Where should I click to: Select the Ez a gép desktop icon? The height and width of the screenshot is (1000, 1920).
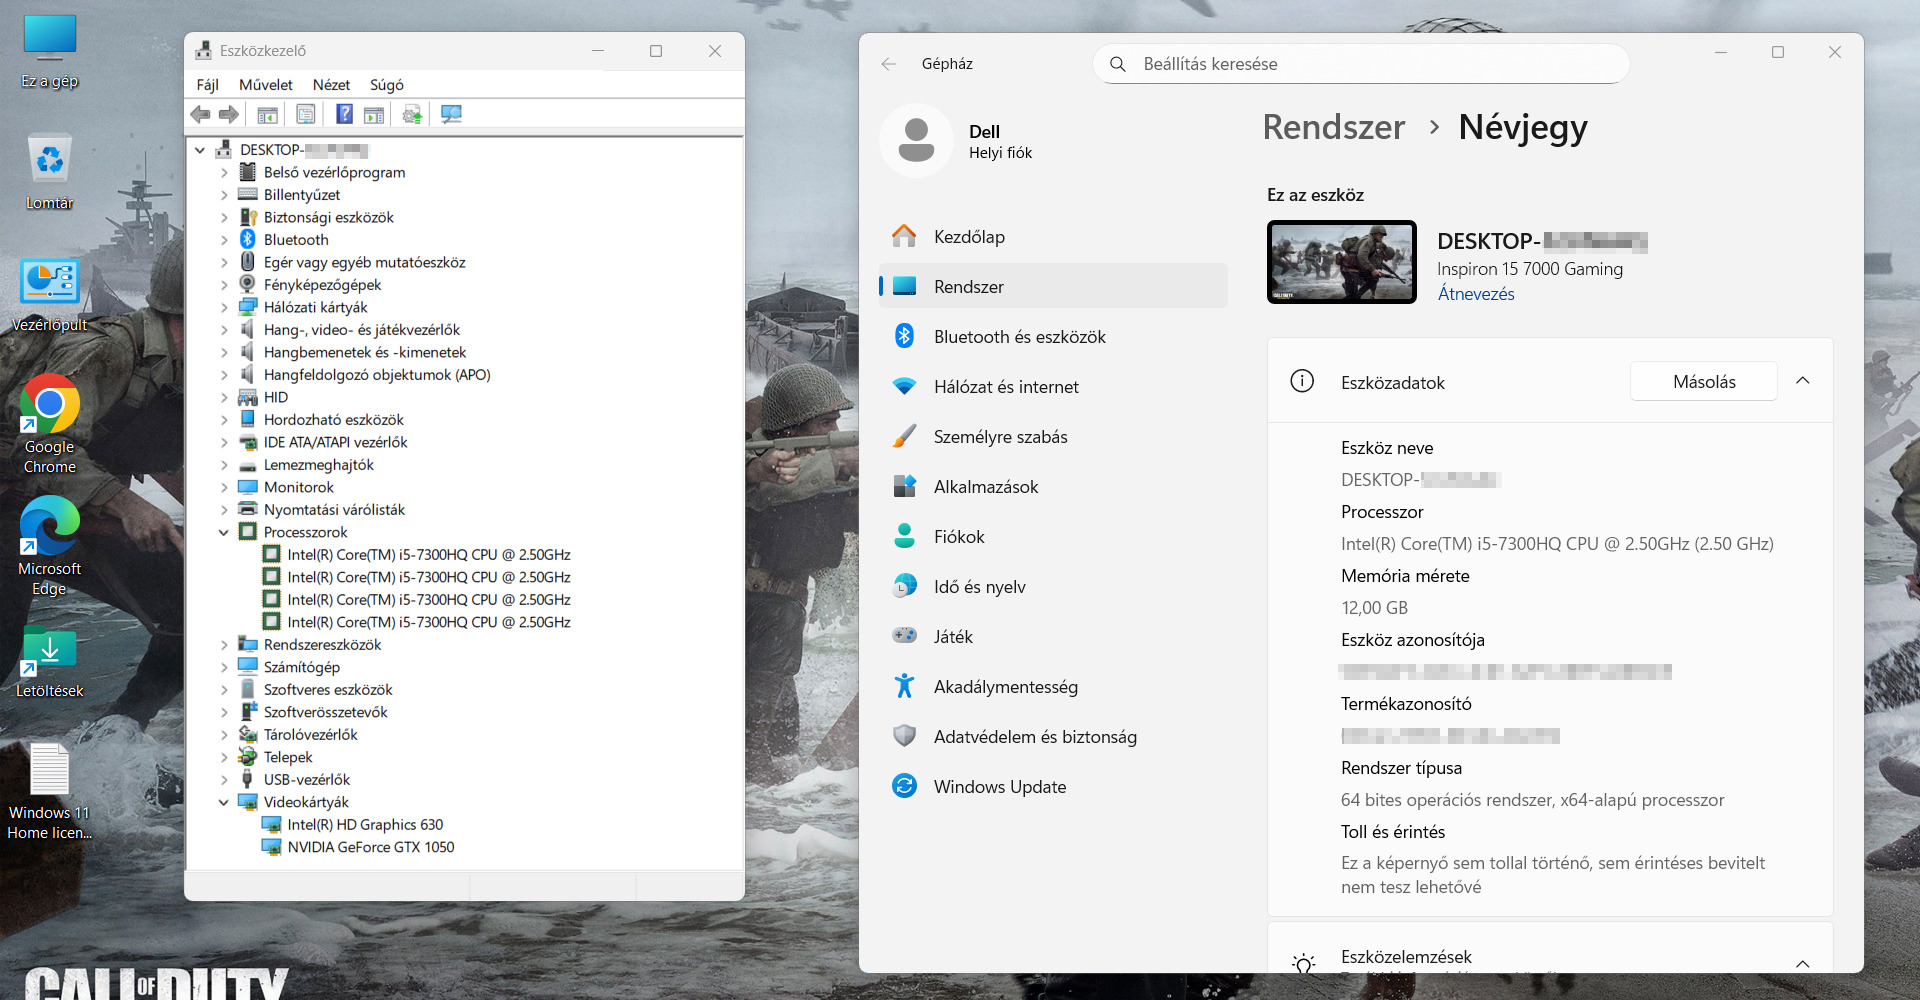[49, 52]
